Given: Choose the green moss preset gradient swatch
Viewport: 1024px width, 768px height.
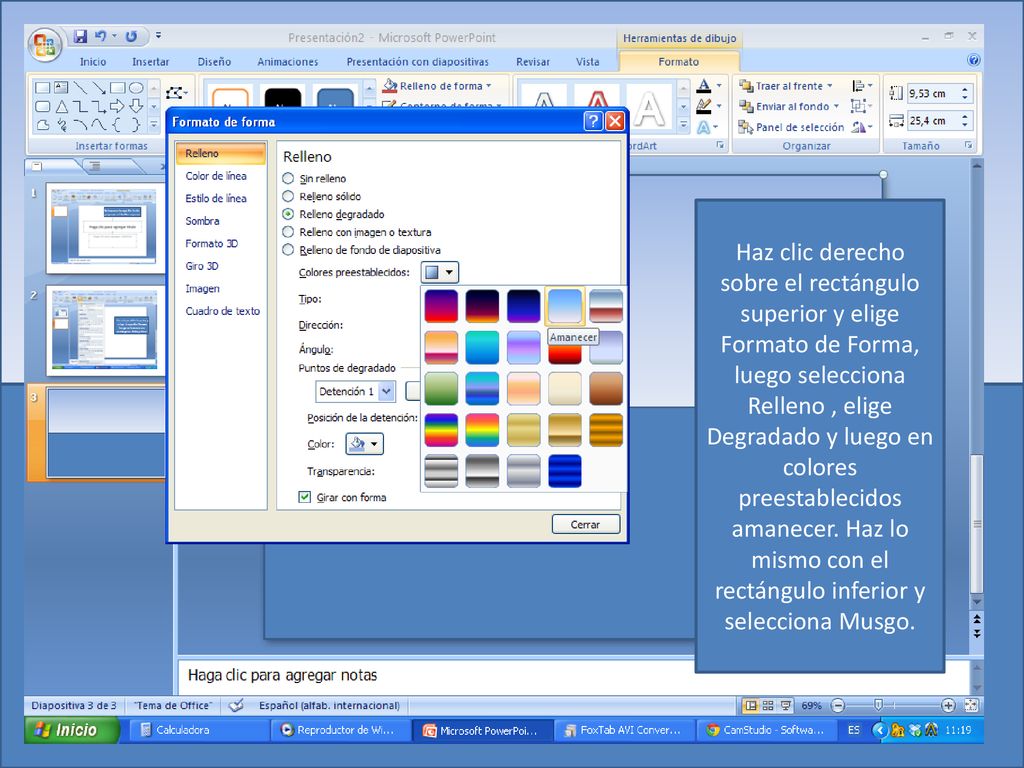Looking at the screenshot, I should [x=441, y=389].
